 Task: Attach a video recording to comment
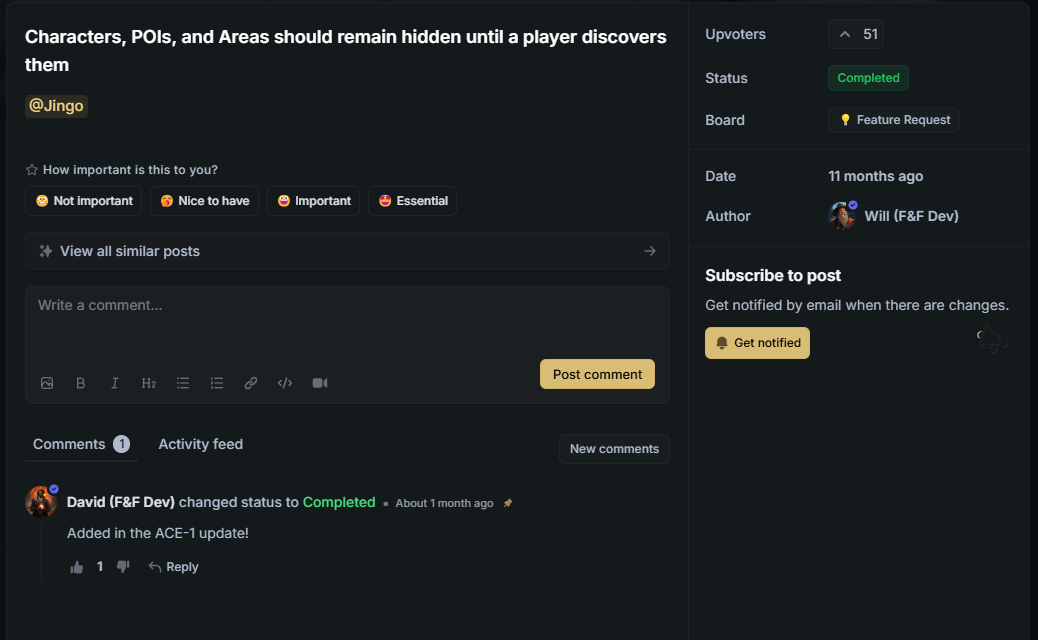tap(320, 383)
